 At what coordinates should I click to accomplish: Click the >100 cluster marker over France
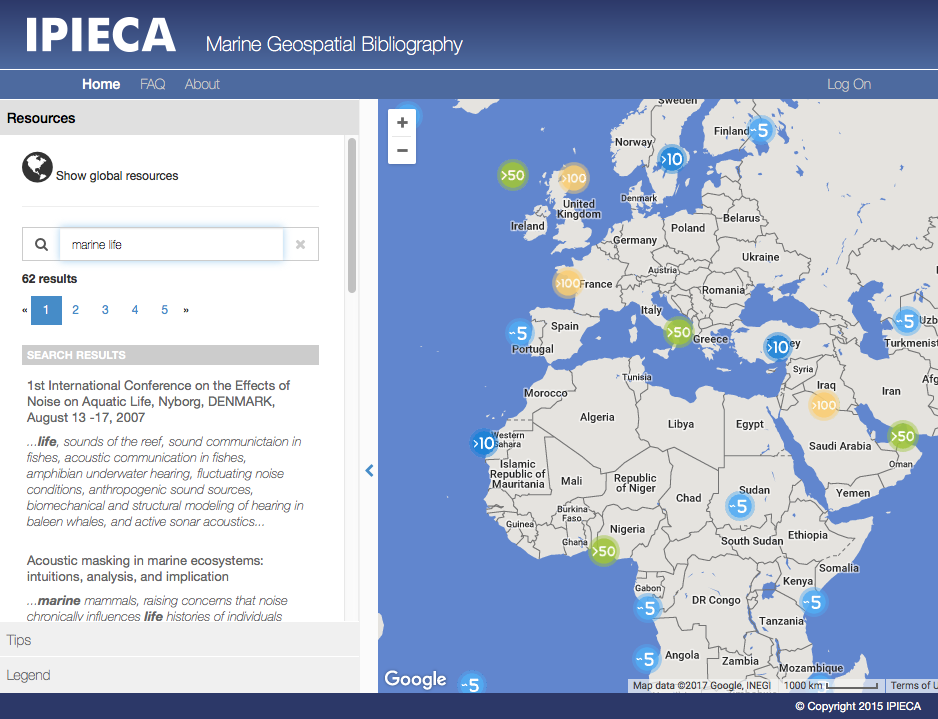(x=568, y=283)
